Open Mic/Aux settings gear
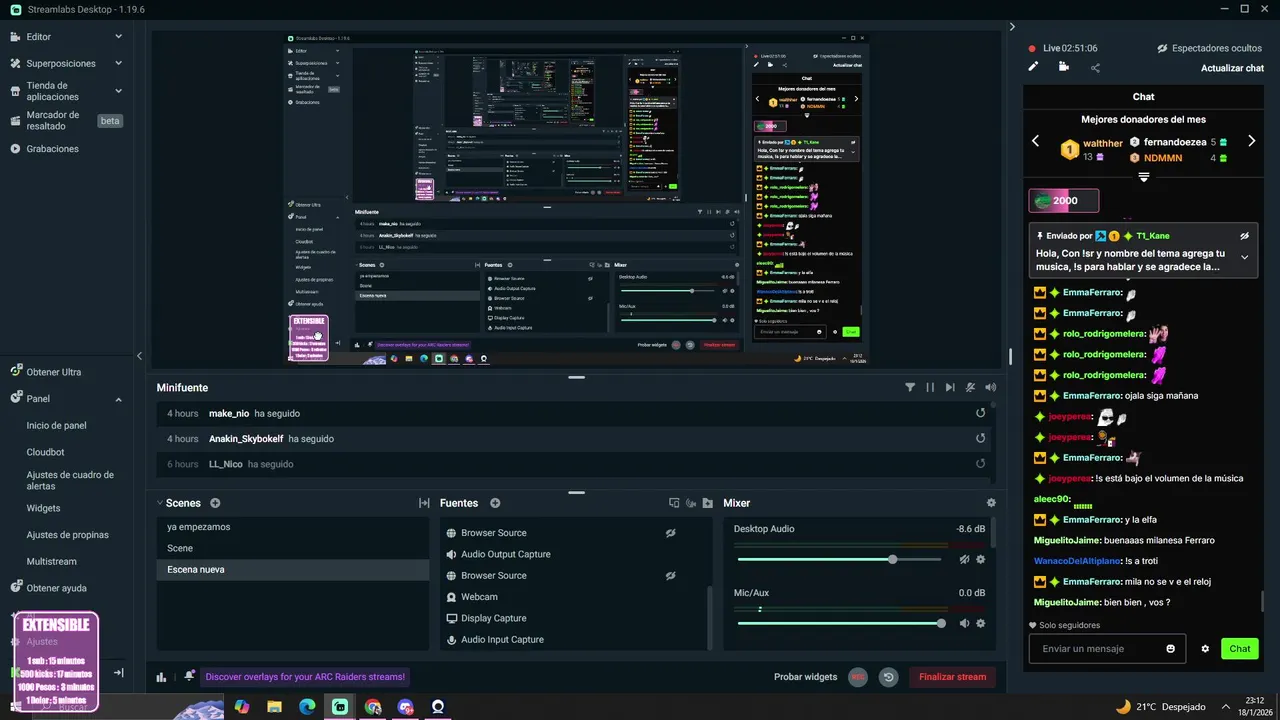1280x720 pixels. coord(981,623)
